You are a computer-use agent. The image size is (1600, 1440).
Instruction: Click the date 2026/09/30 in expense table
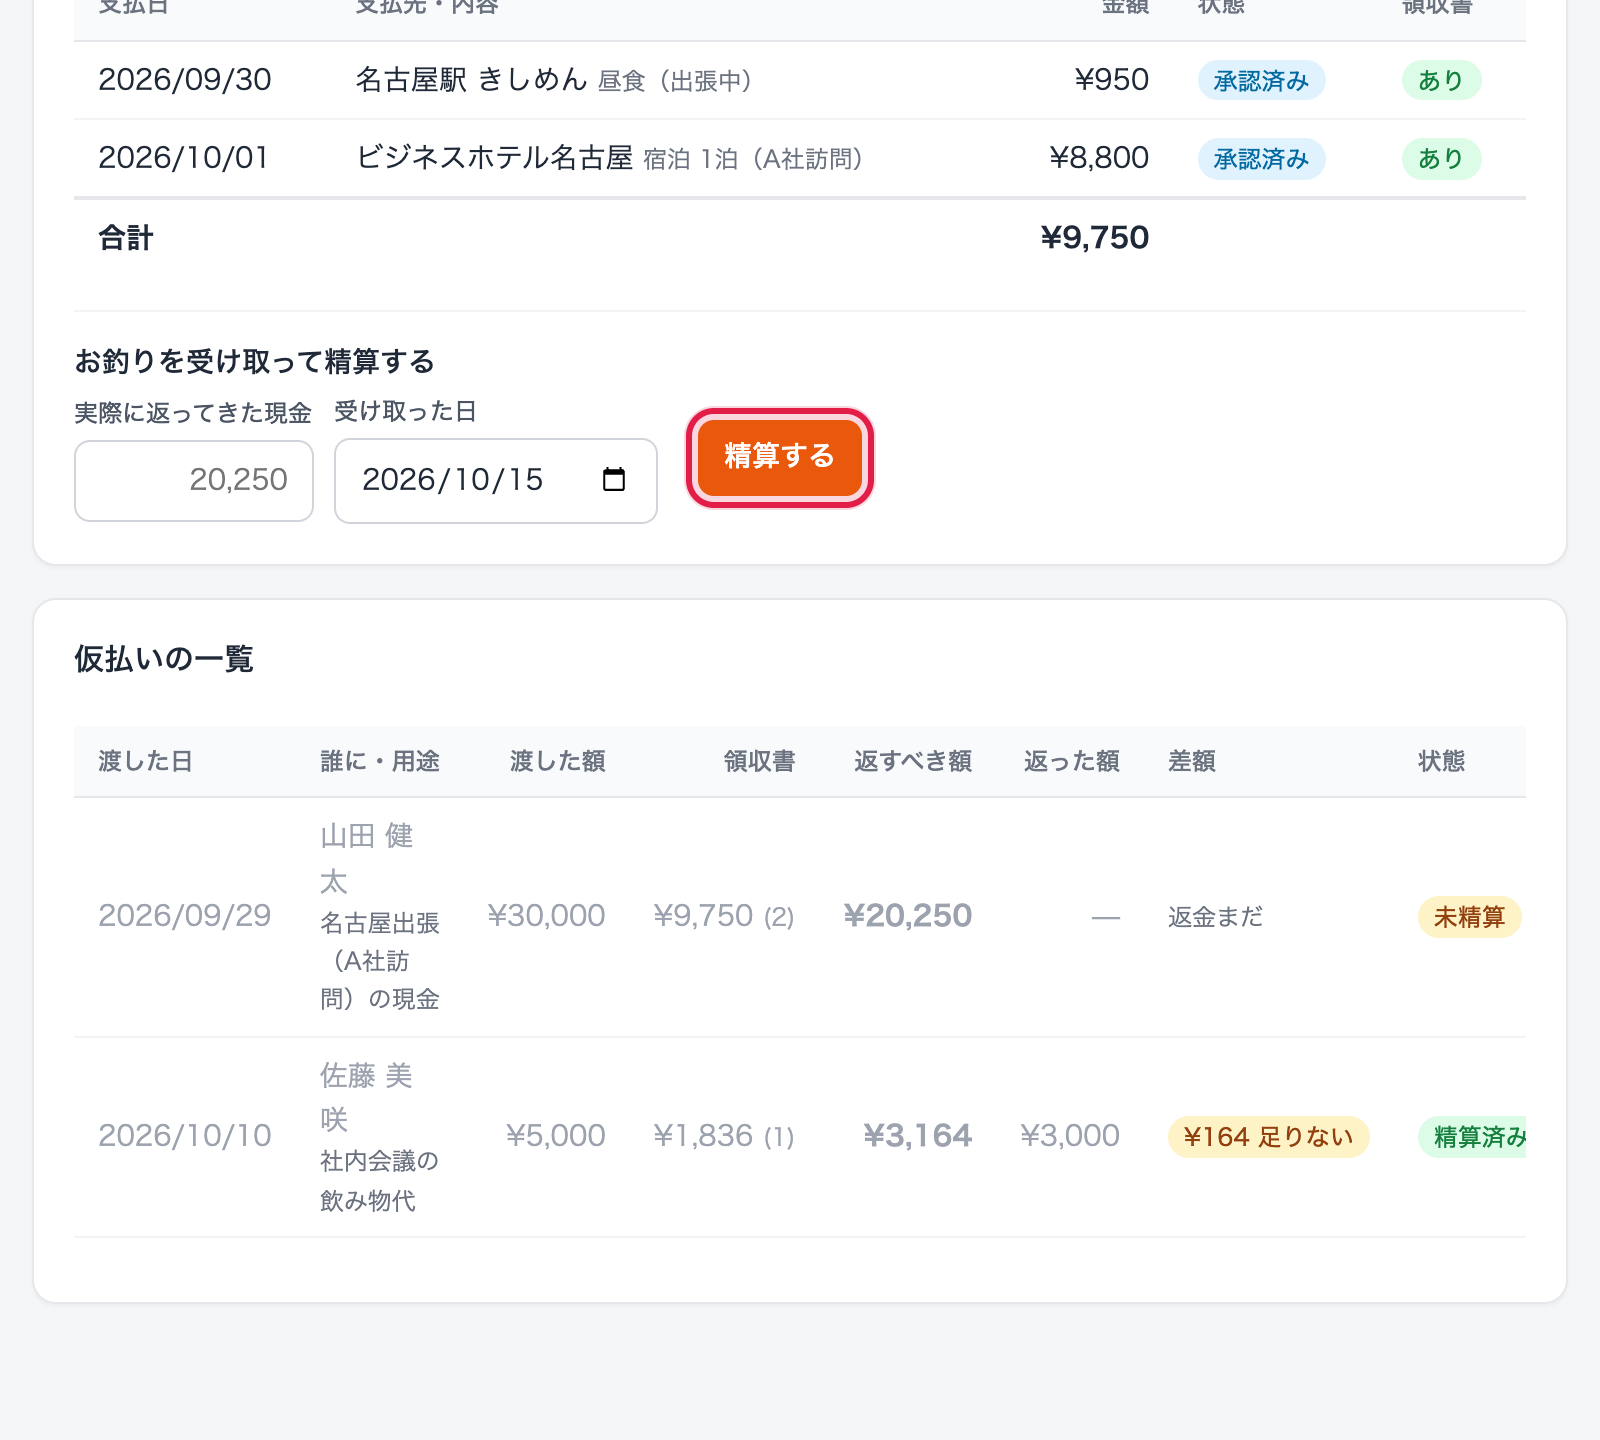pyautogui.click(x=185, y=80)
